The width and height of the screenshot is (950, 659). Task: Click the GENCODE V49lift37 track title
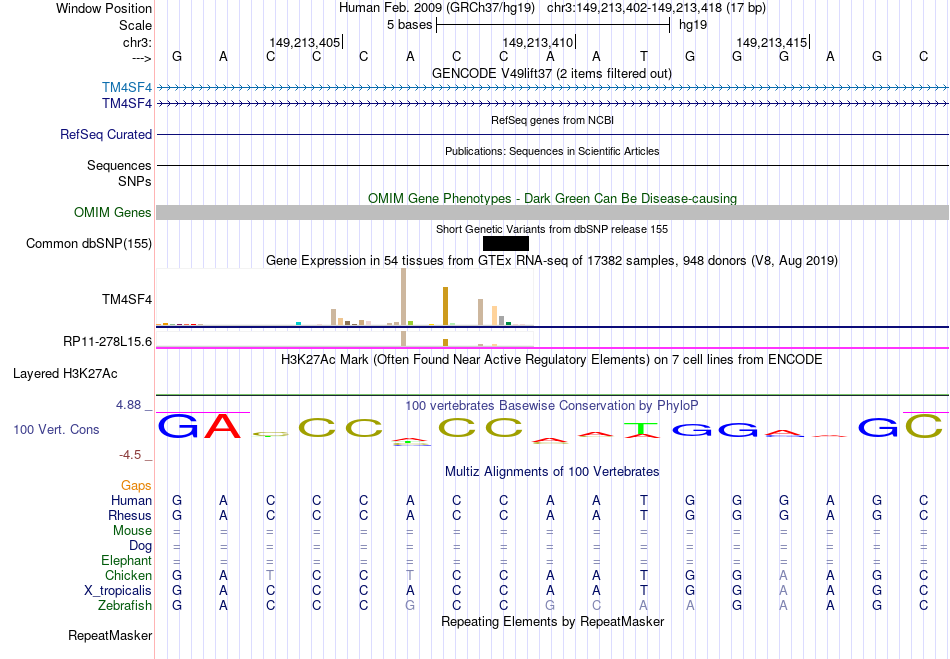coord(552,73)
